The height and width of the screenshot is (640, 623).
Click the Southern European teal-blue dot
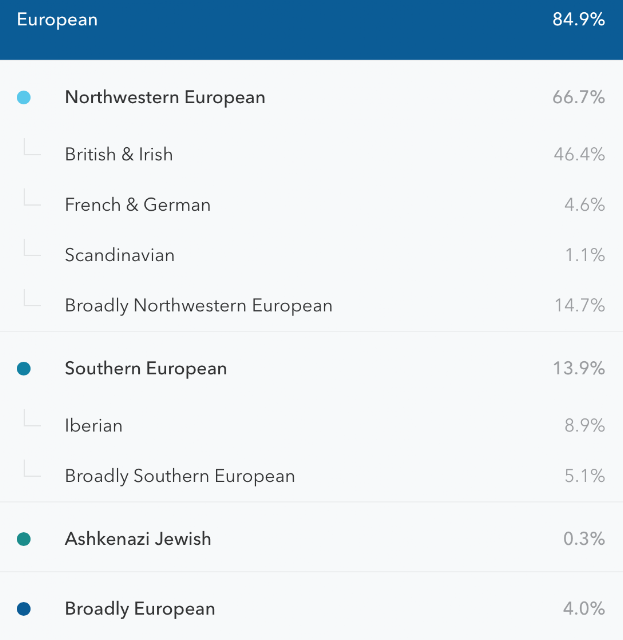[x=24, y=369]
